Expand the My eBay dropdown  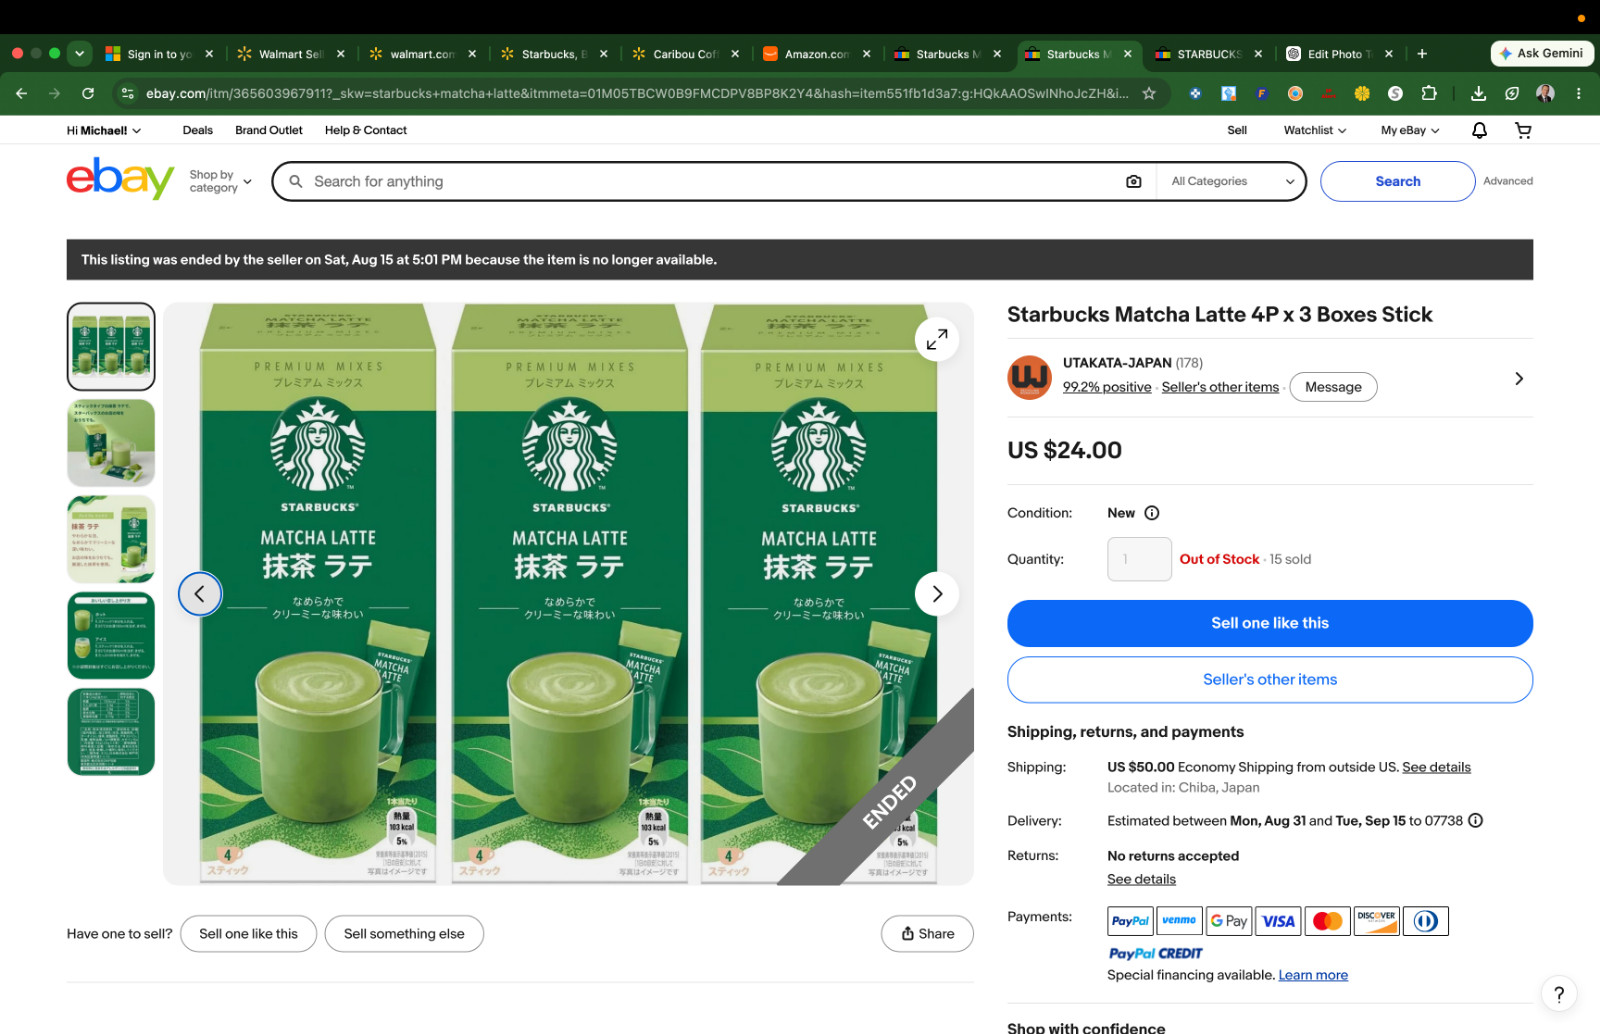pyautogui.click(x=1410, y=130)
